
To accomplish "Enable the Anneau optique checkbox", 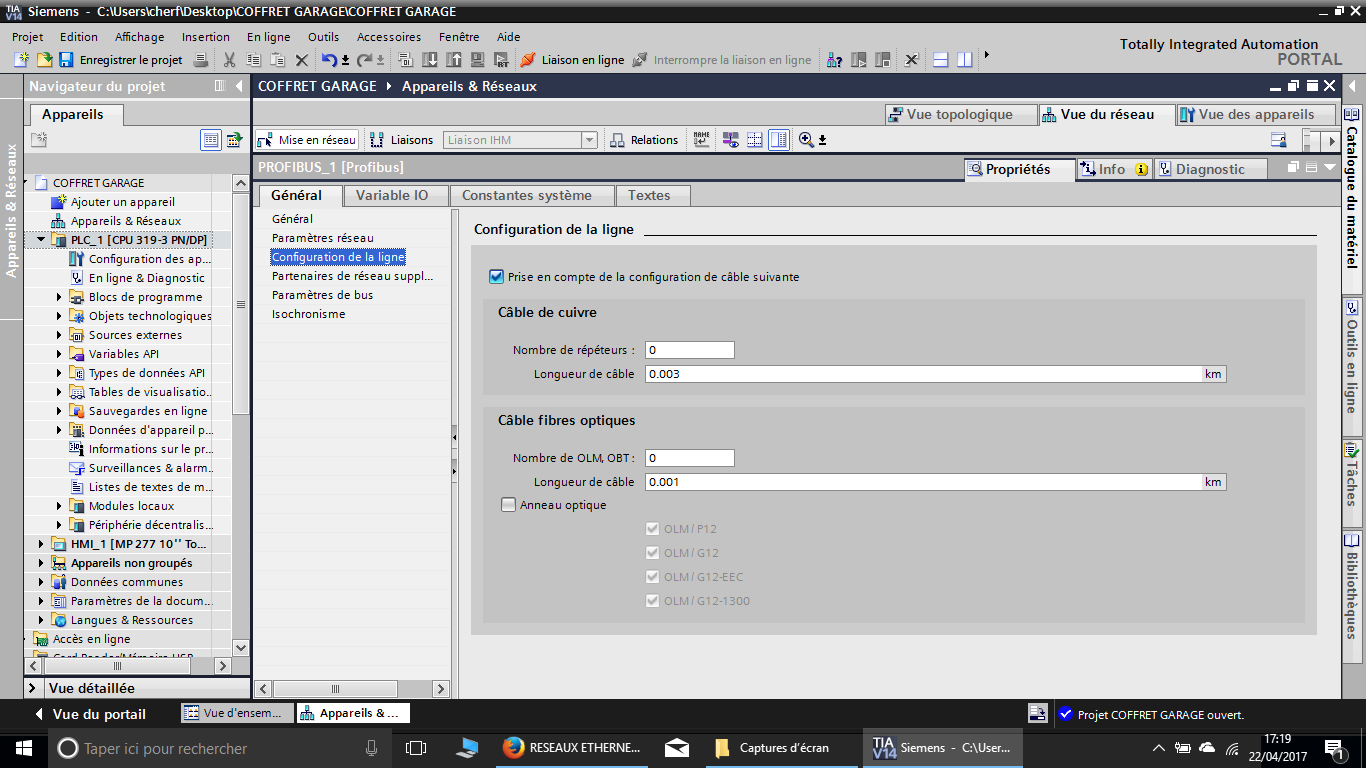I will click(x=509, y=505).
